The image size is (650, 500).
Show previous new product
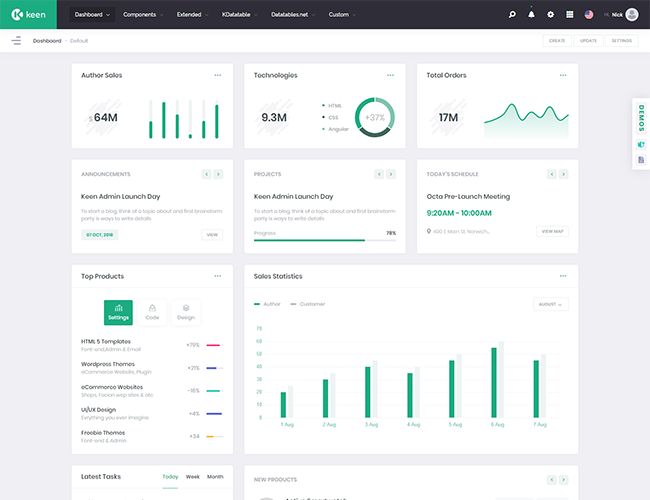(x=551, y=480)
